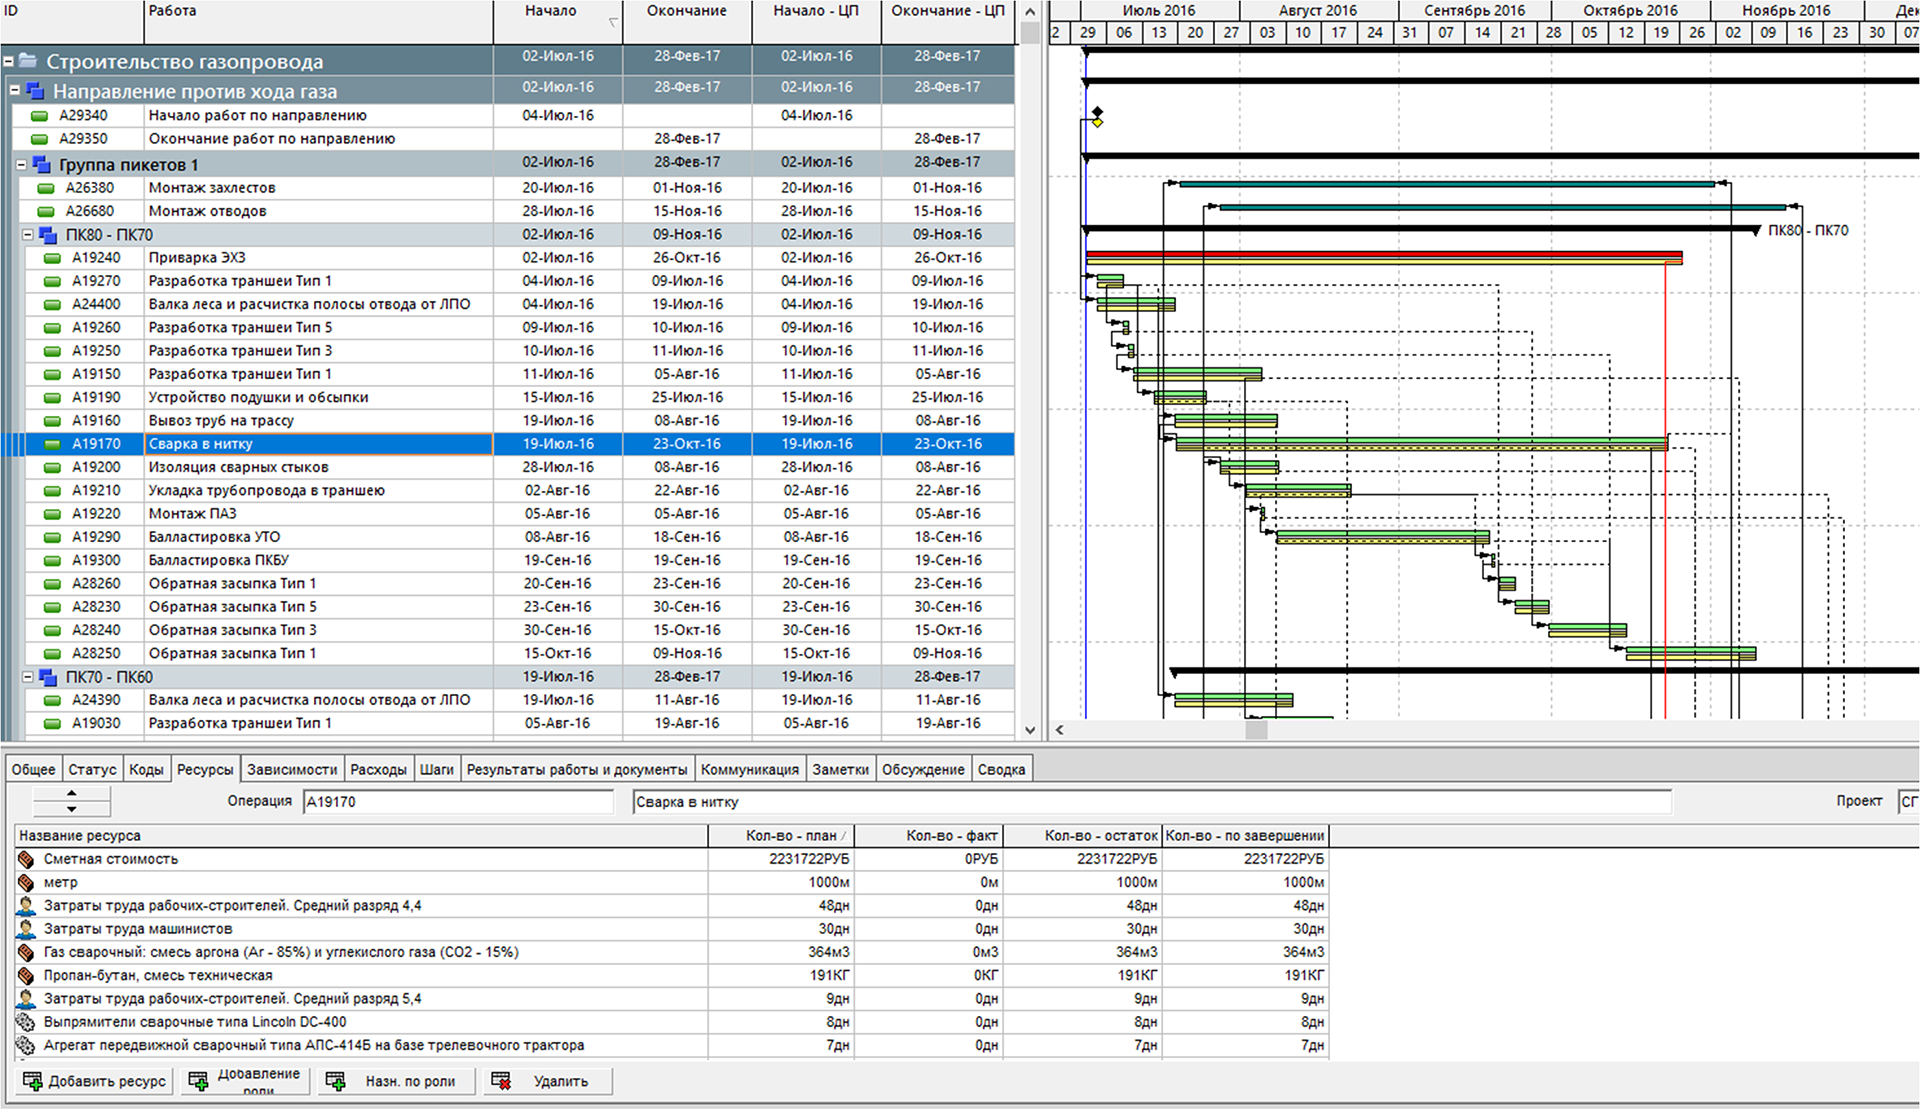Collapse the Строительство газопровода project row
The width and height of the screenshot is (1920, 1110).
(8, 62)
